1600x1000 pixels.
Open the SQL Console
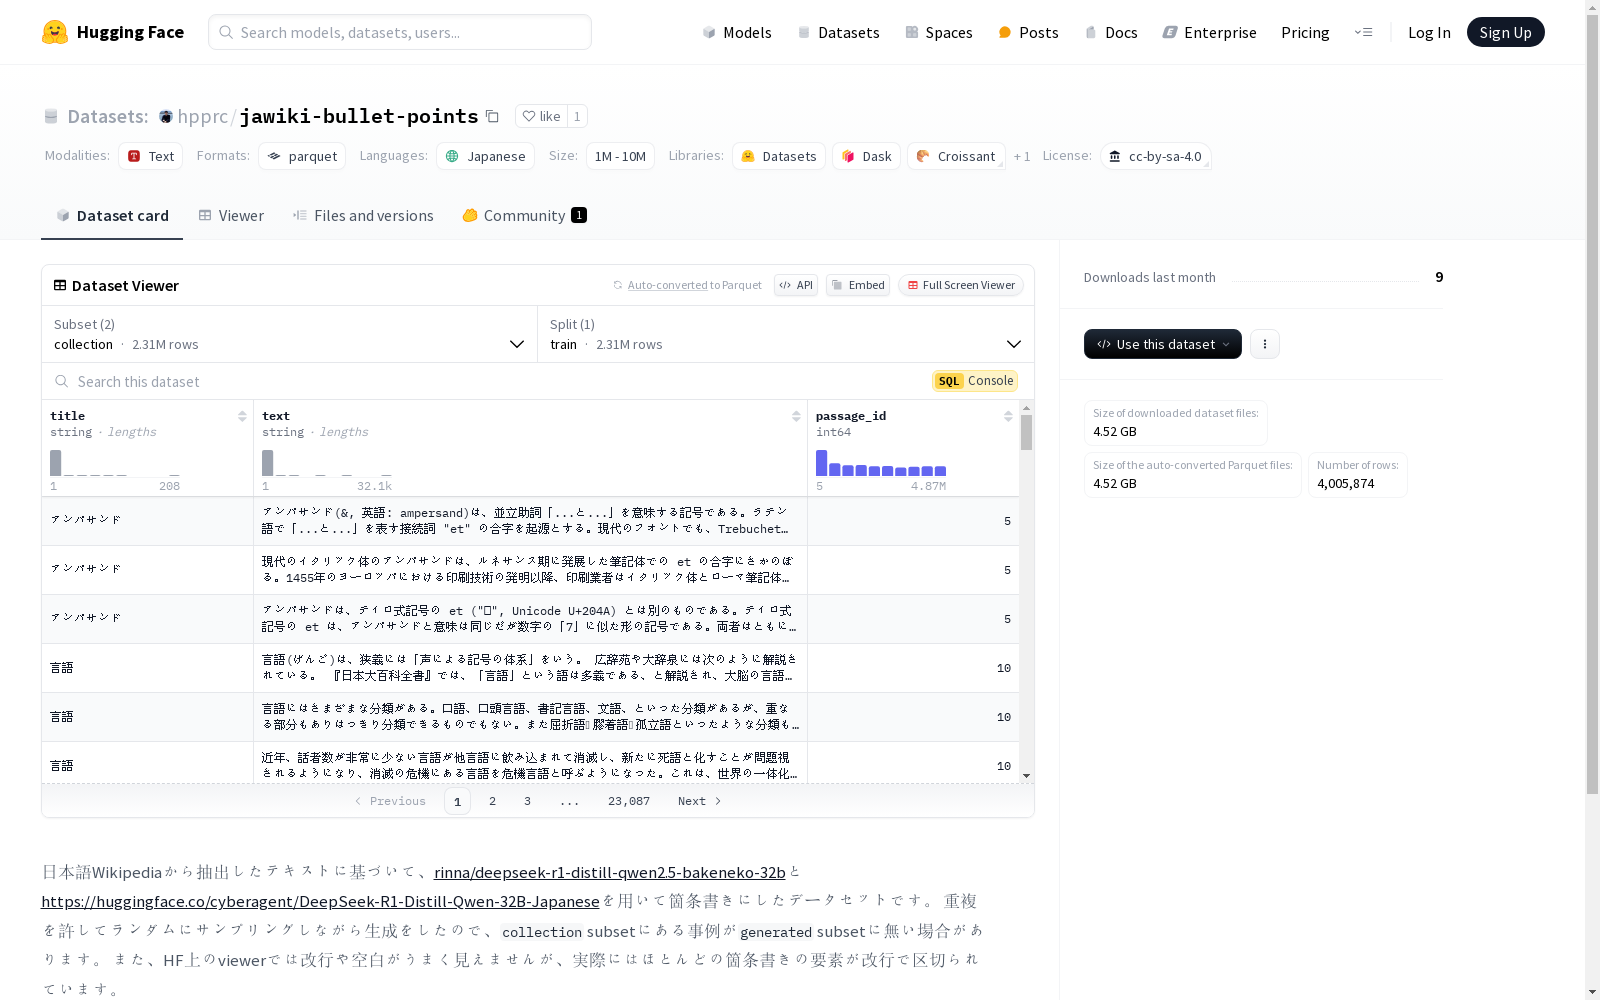coord(975,381)
